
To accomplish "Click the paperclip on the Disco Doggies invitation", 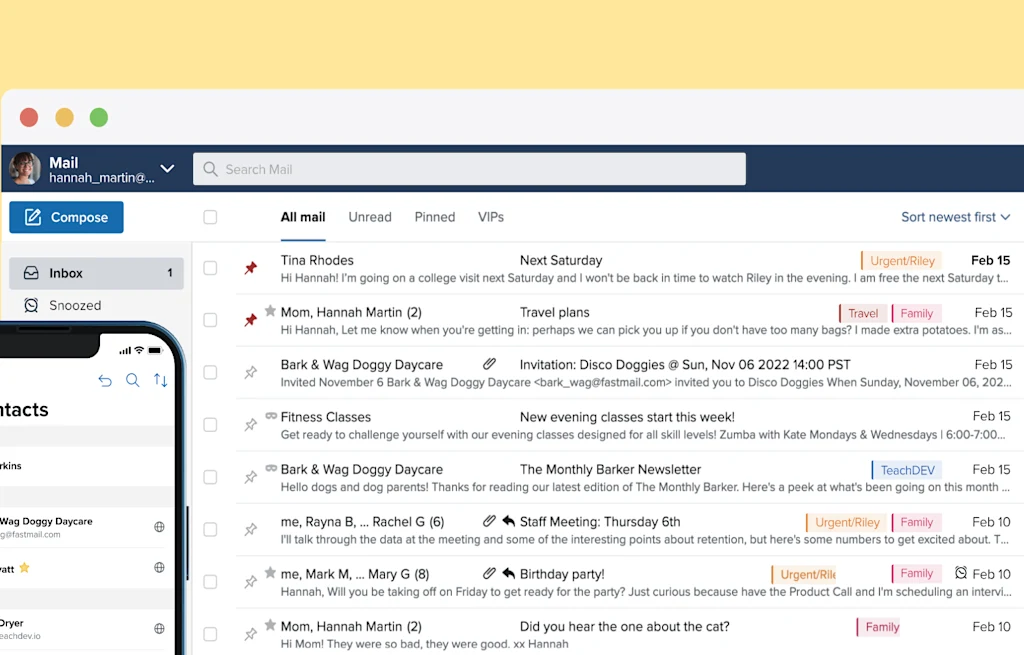I will pos(489,364).
